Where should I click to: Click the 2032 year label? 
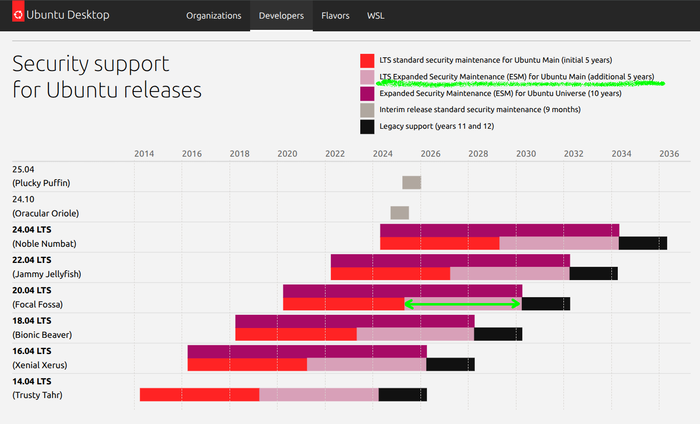coord(574,154)
